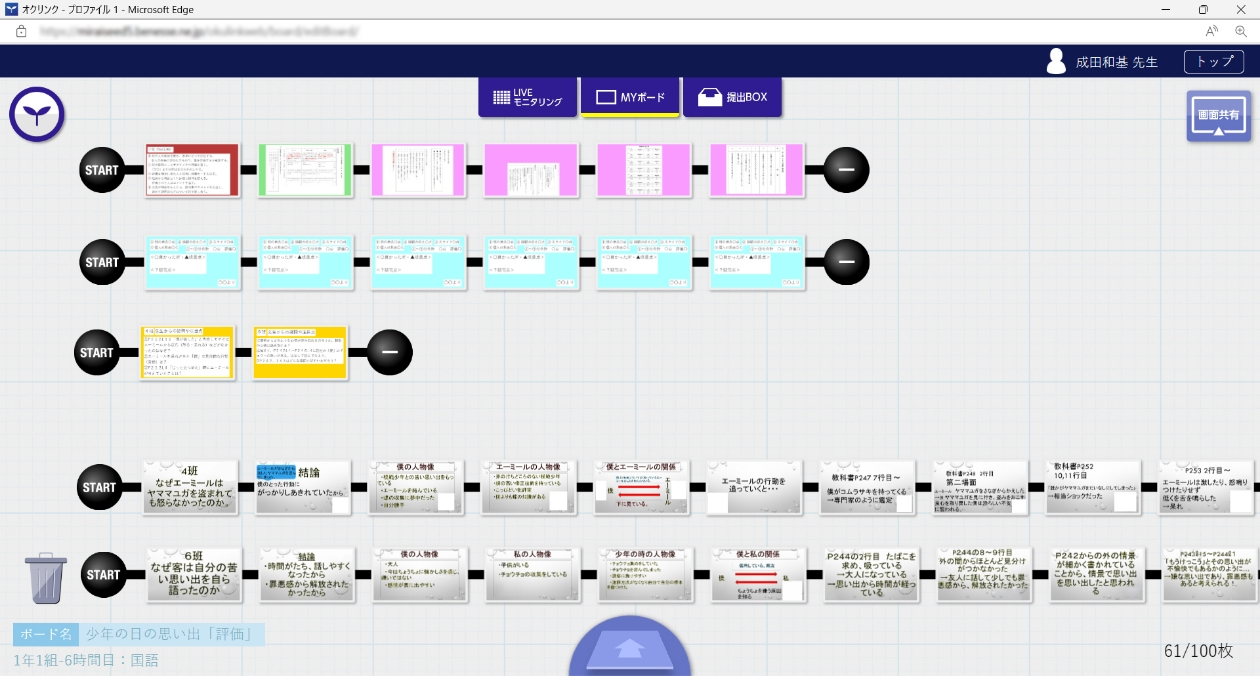The width and height of the screenshot is (1260, 676).
Task: Click minus button ending cyan cards row
Action: pyautogui.click(x=846, y=262)
